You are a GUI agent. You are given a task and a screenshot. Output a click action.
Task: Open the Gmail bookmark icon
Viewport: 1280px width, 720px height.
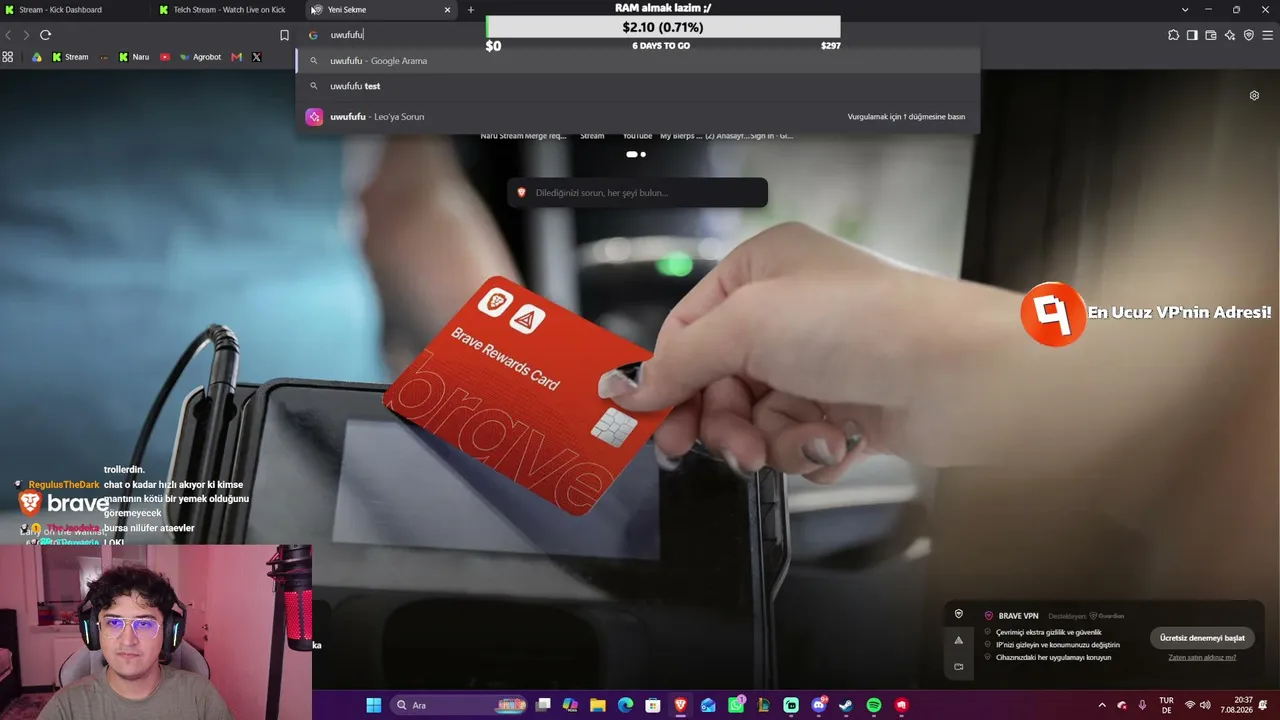click(x=237, y=57)
